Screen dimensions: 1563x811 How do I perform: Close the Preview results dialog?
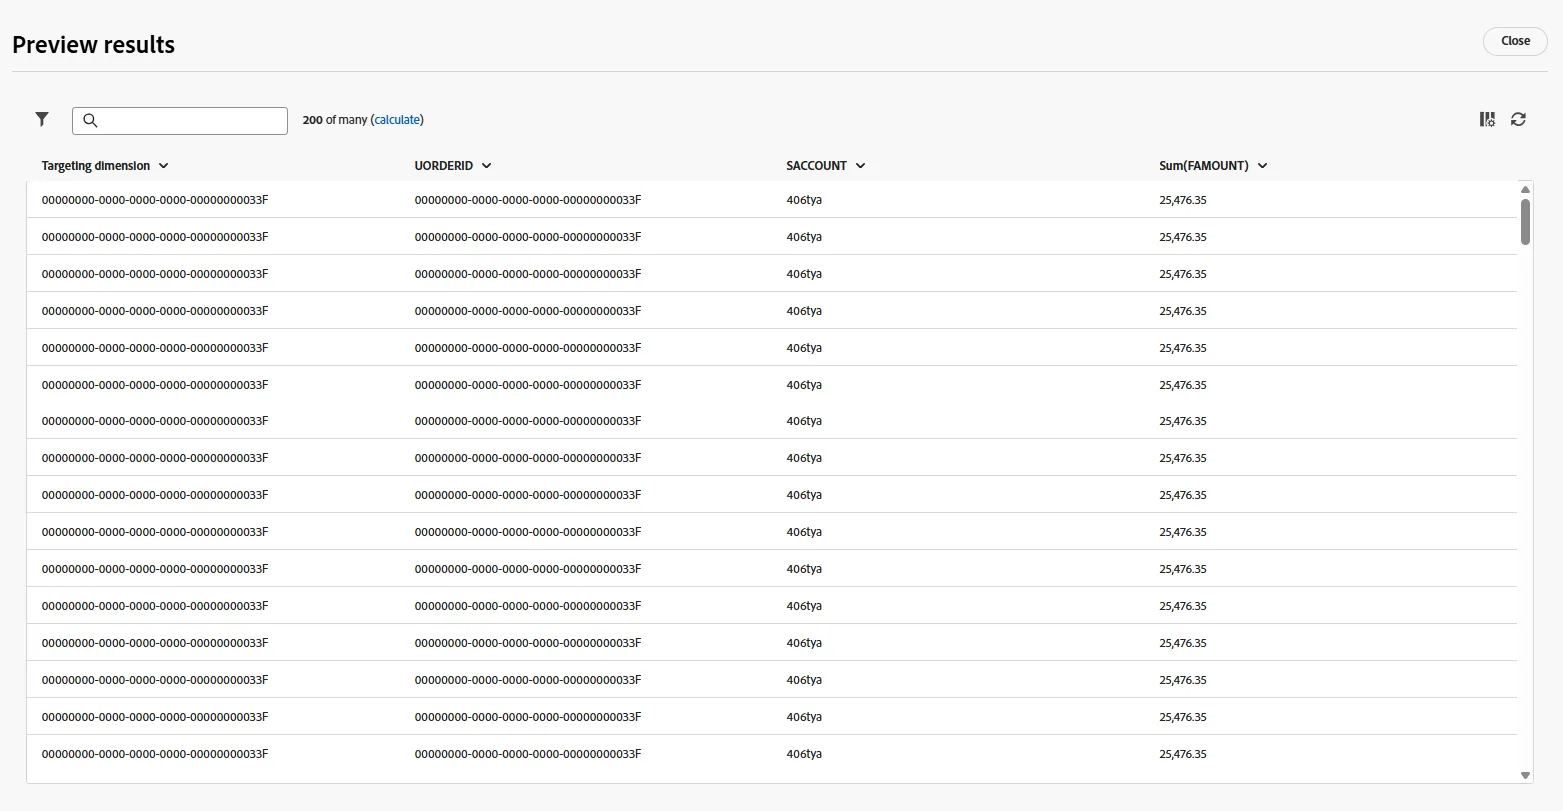point(1515,41)
